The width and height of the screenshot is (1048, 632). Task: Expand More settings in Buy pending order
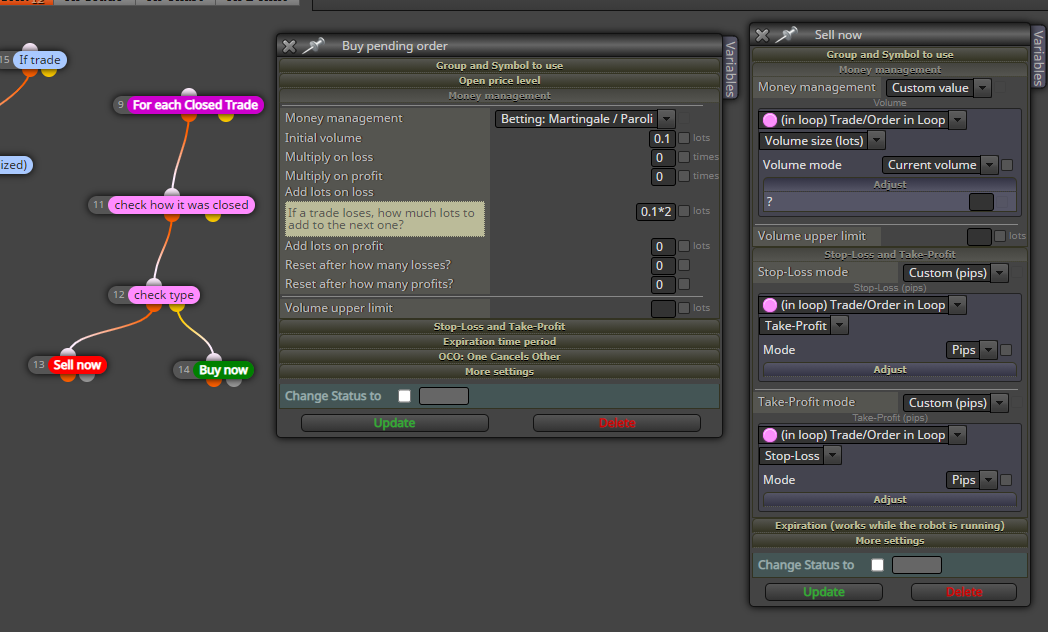(x=499, y=371)
